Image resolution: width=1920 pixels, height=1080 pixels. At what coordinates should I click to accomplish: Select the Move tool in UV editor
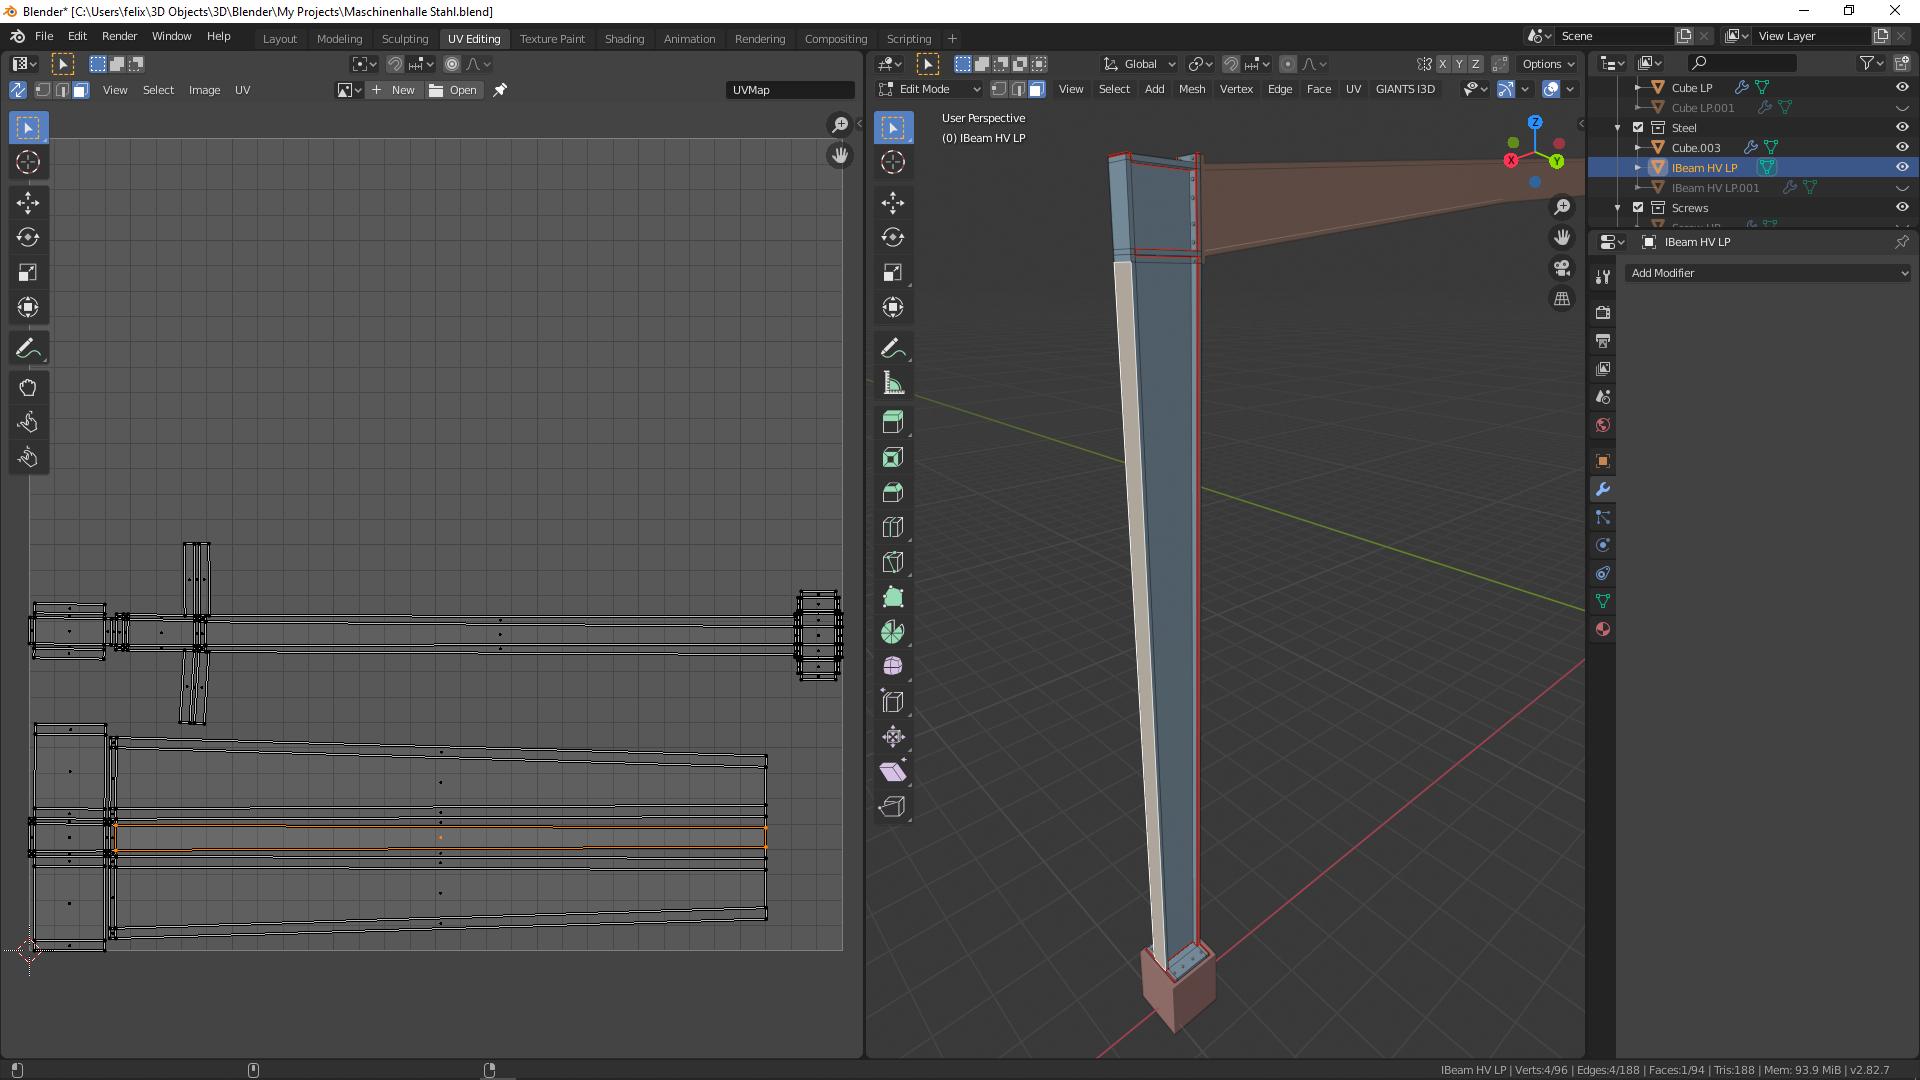28,200
